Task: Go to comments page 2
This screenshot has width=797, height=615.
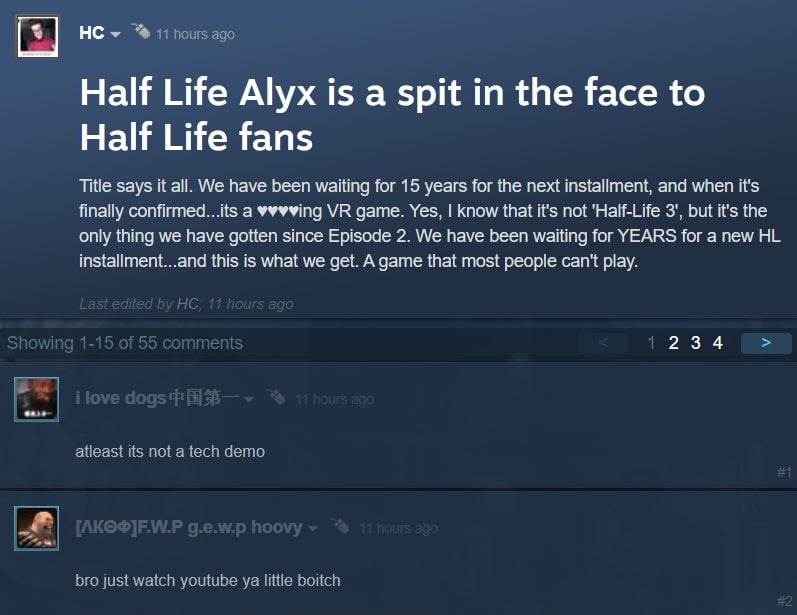Action: click(673, 343)
